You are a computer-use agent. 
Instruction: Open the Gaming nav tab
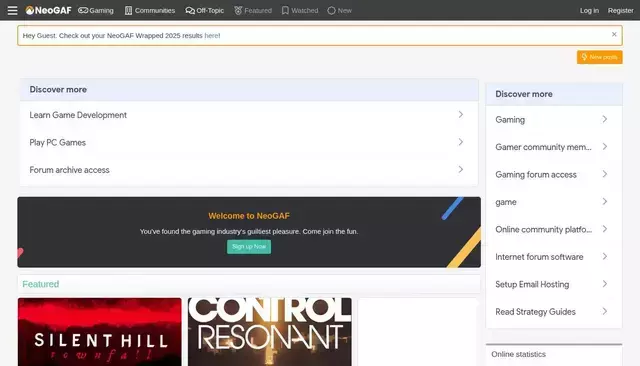[x=96, y=10]
